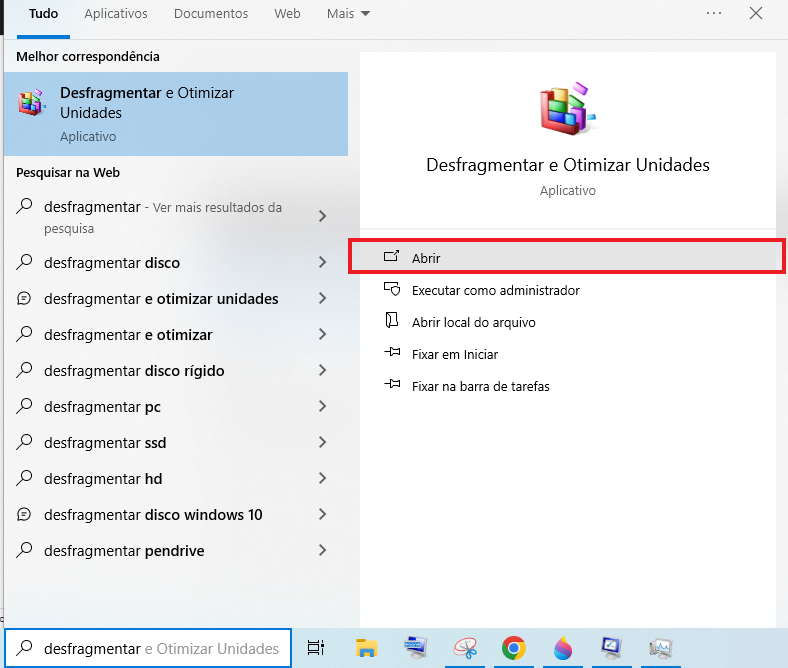The height and width of the screenshot is (668, 788).
Task: Select suggestion desfragmentar pc
Action: coord(102,407)
